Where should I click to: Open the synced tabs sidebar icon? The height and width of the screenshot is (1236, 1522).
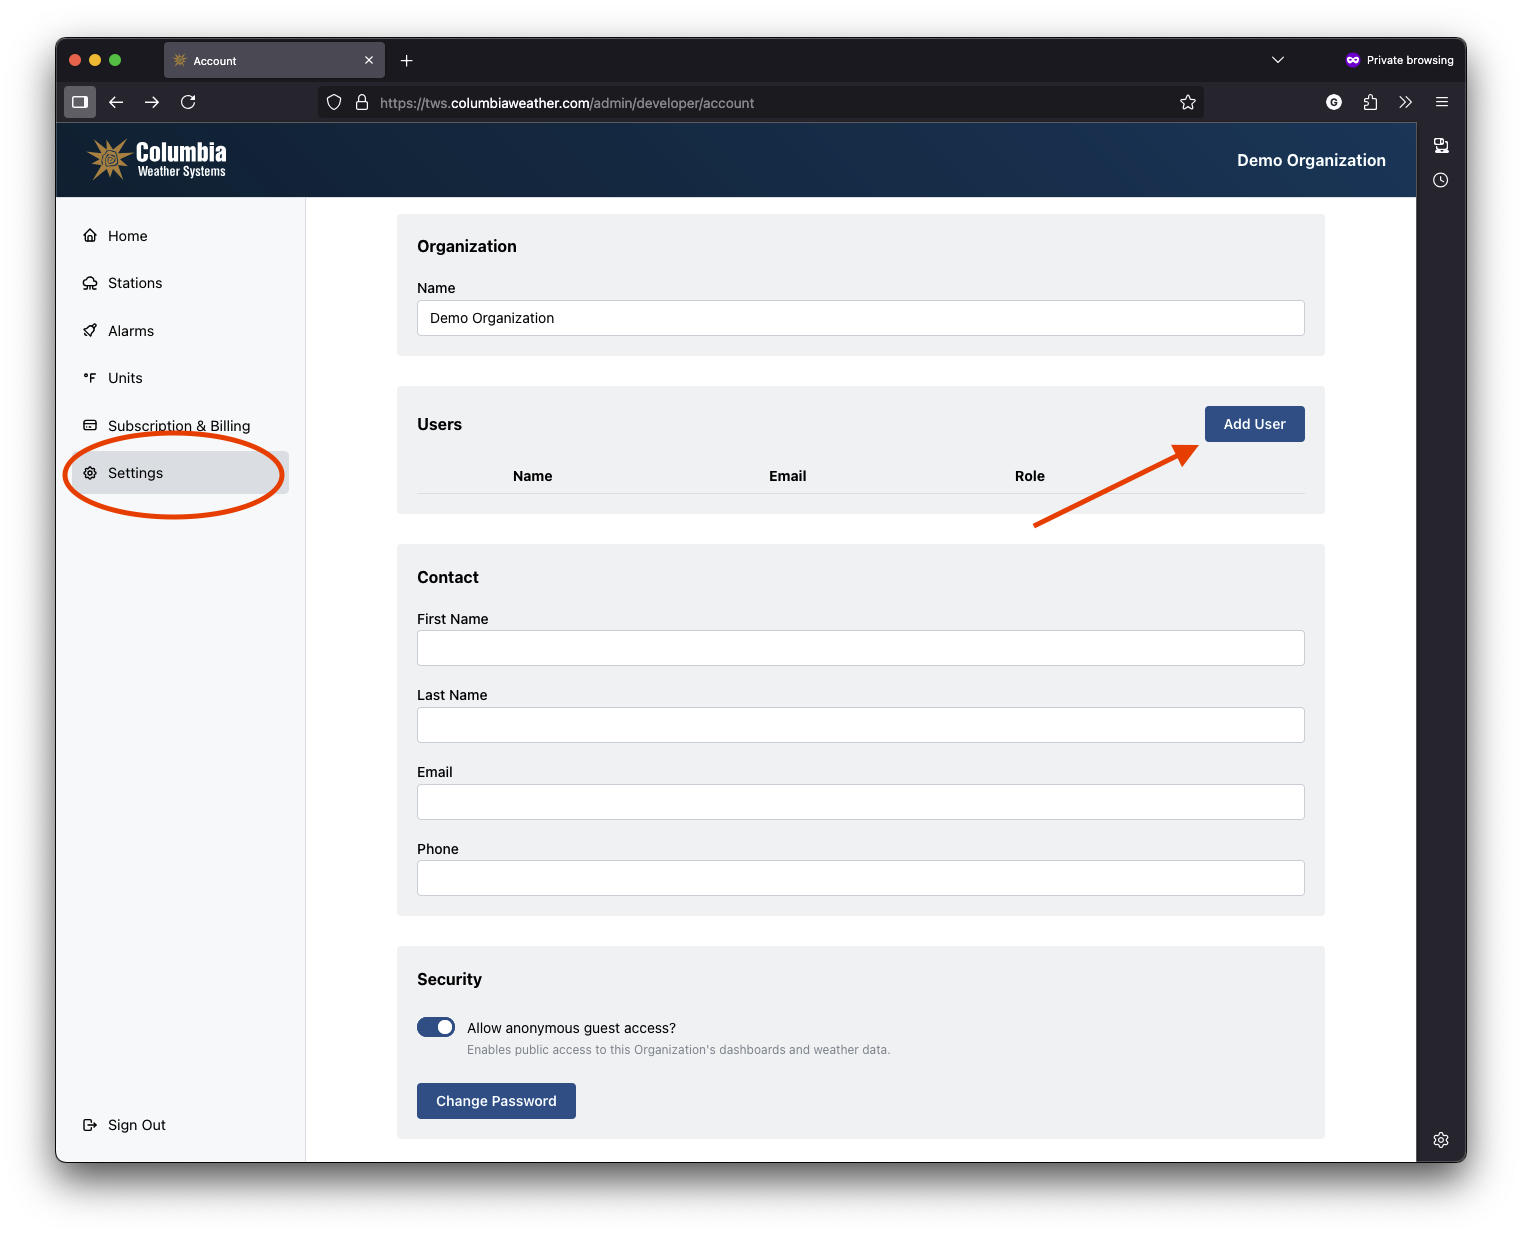coord(1441,146)
